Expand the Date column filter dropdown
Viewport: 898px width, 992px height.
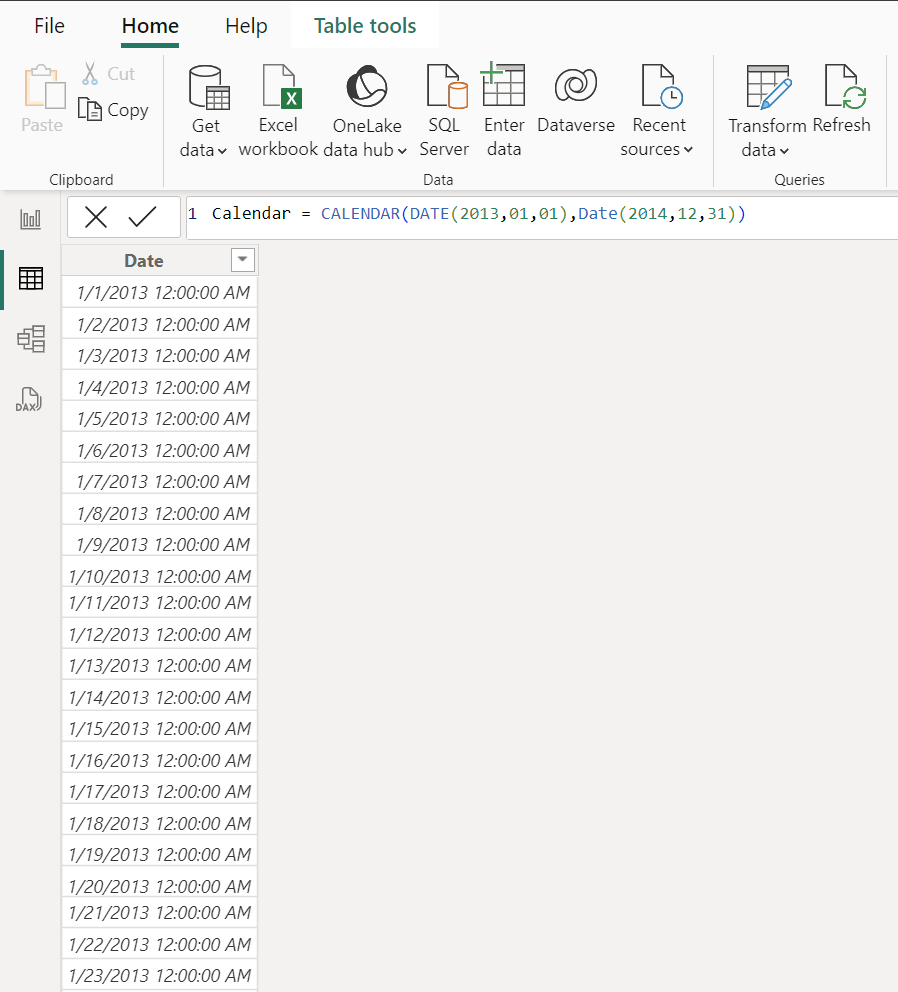(242, 259)
